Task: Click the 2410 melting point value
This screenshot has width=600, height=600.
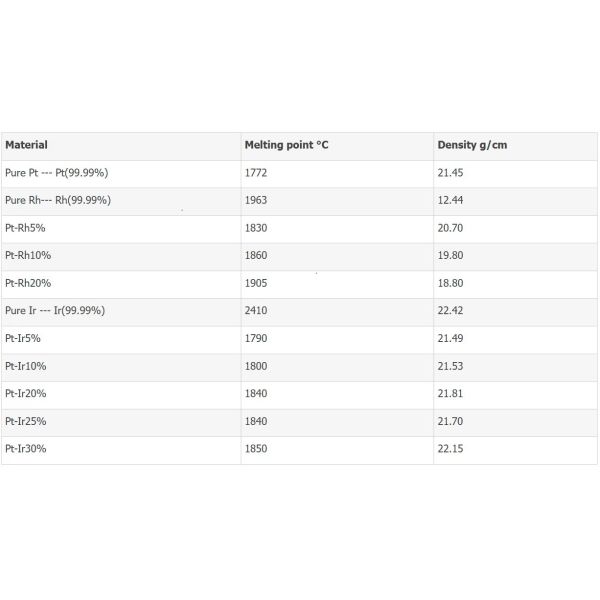Action: pyautogui.click(x=256, y=311)
